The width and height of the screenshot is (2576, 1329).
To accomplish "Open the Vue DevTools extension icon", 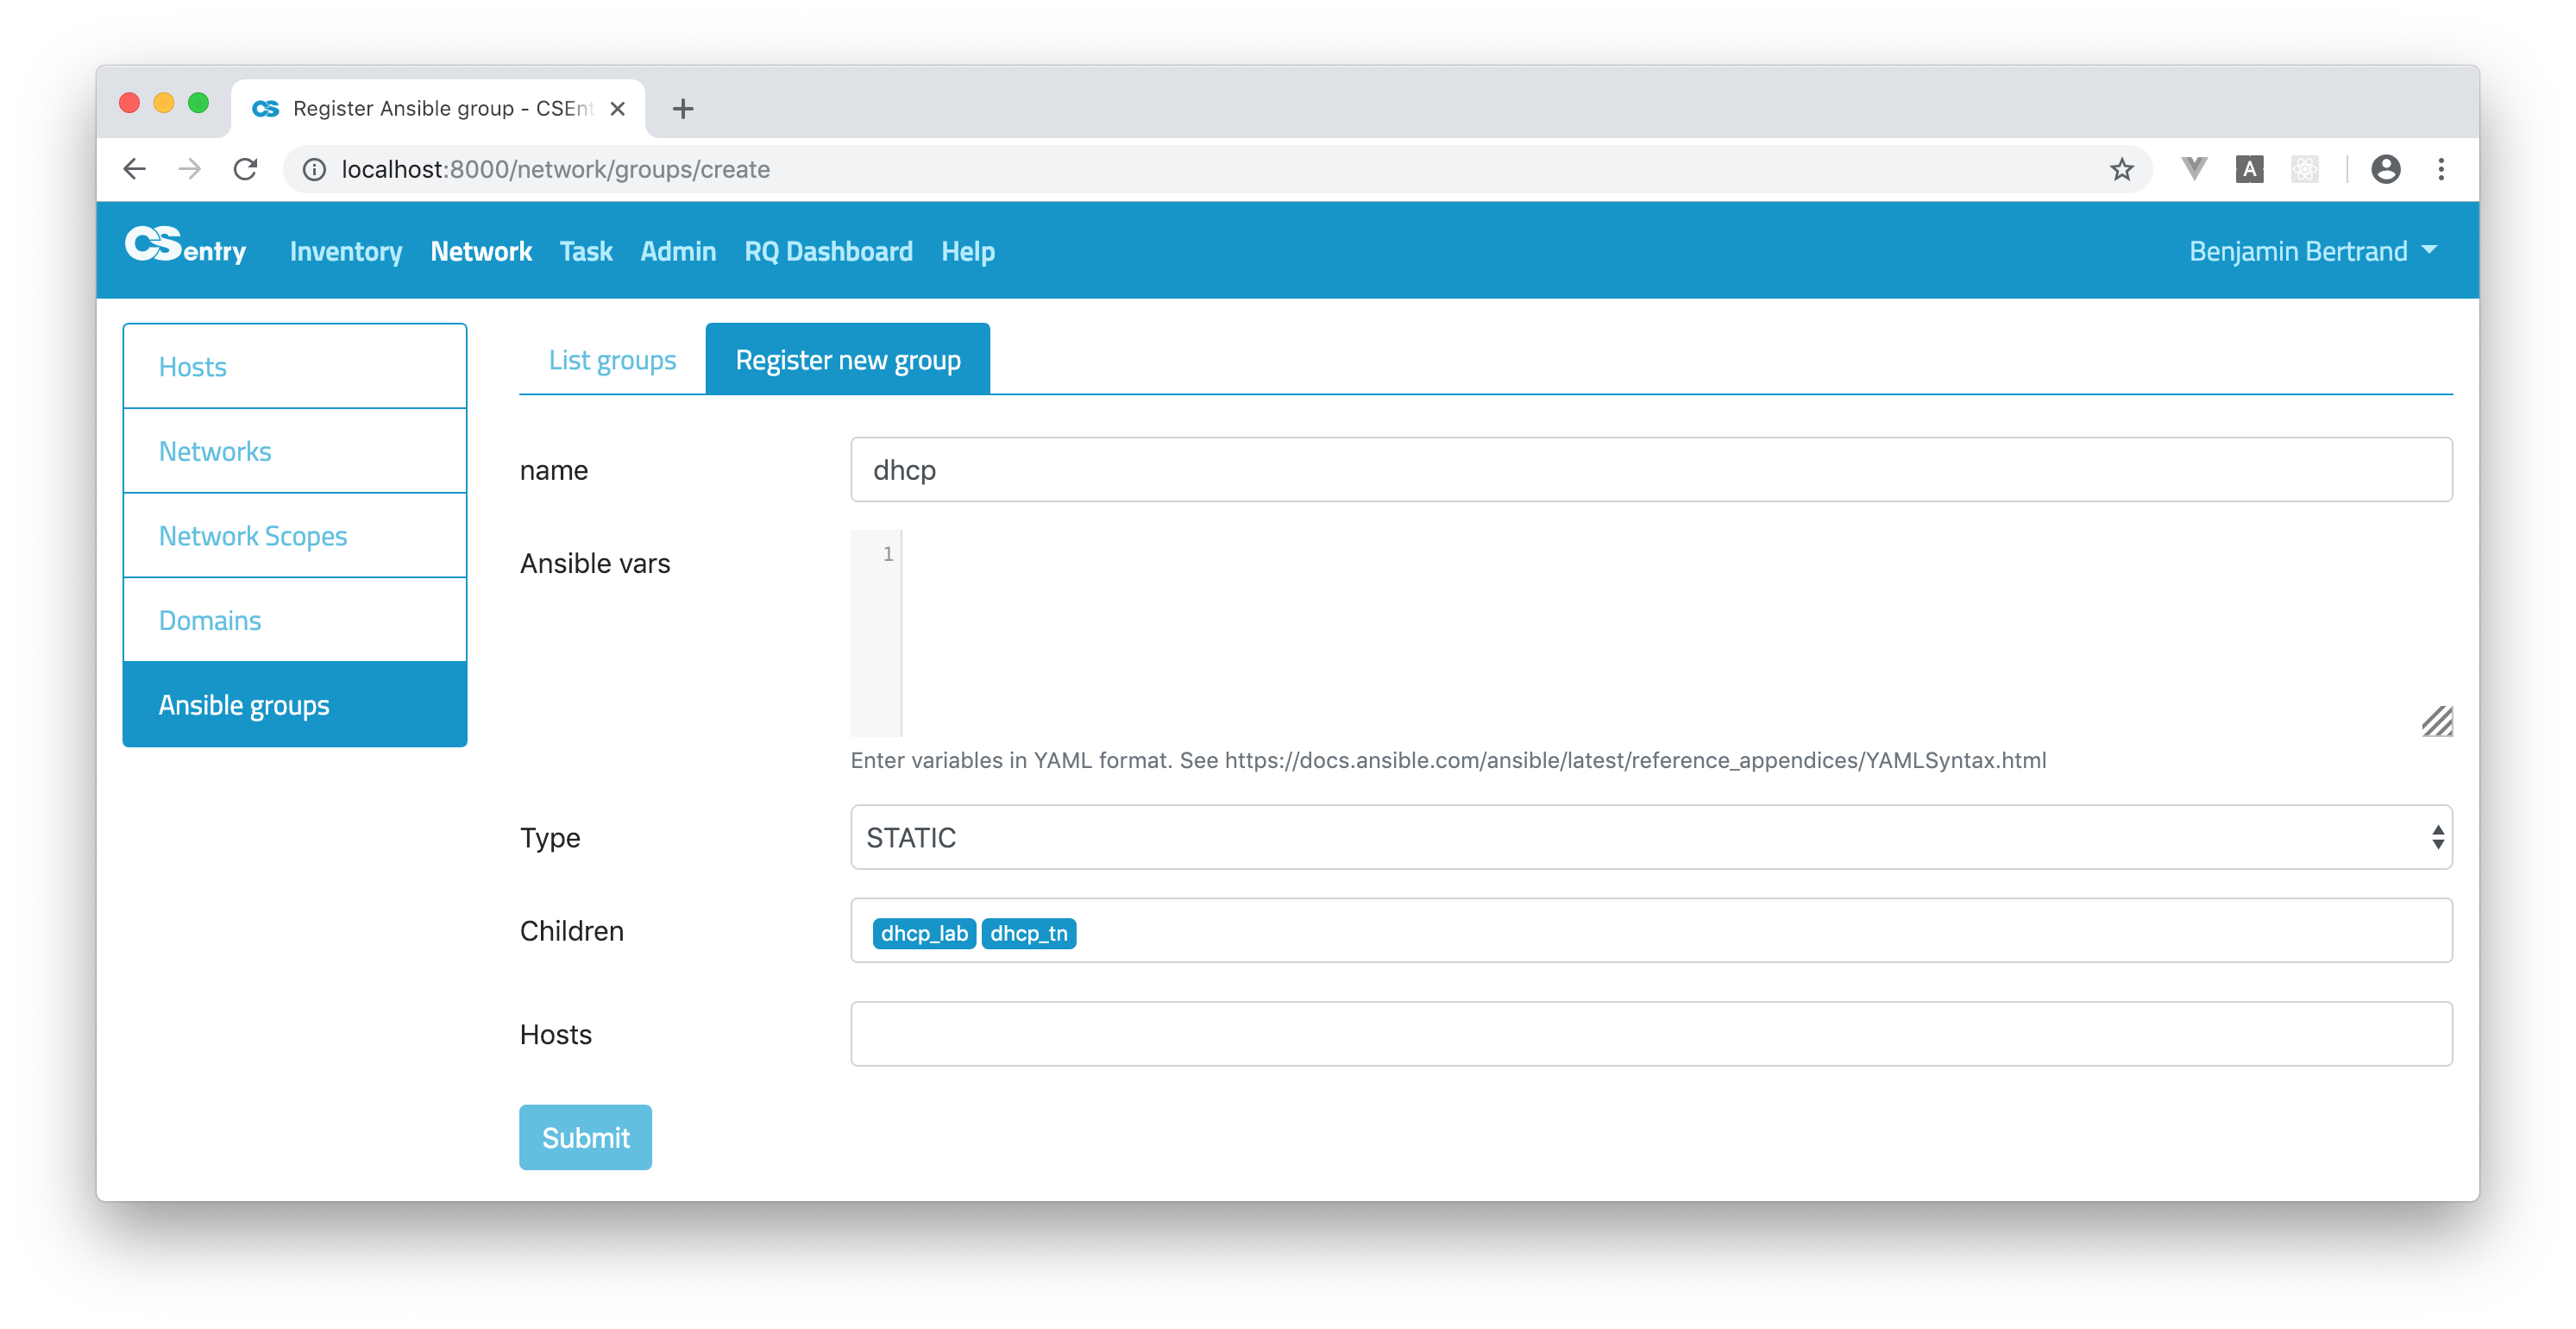I will (2194, 169).
